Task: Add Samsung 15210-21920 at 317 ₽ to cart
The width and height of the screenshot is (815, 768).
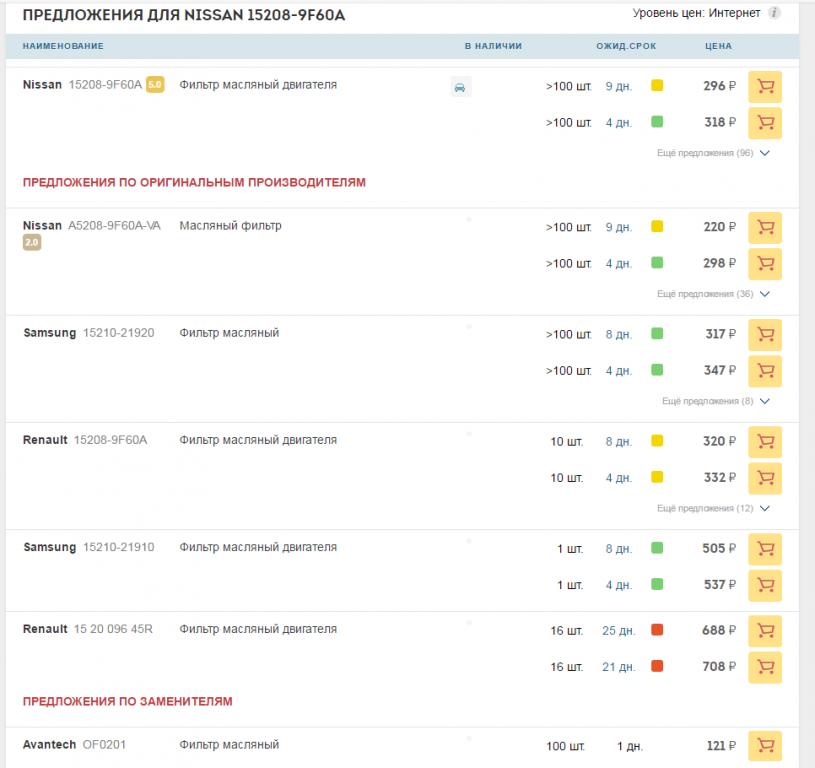Action: [765, 335]
